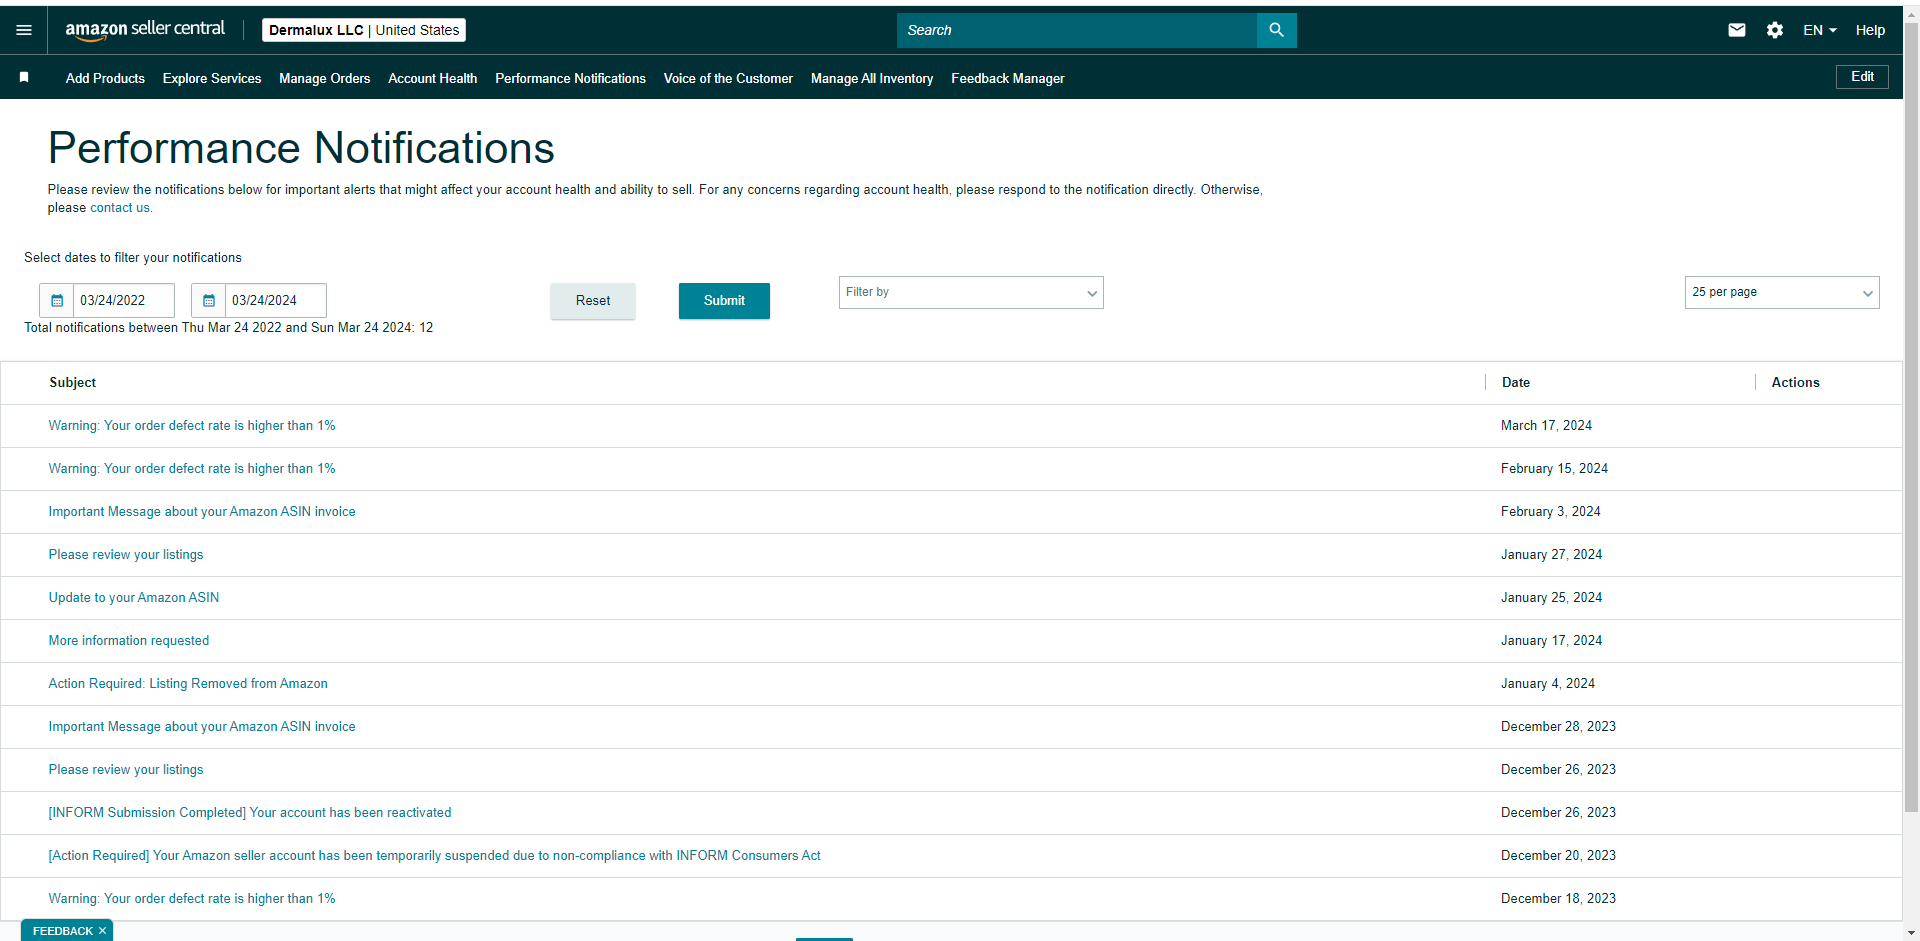Click the date cell January 4, 2024
The image size is (1920, 941).
tap(1548, 684)
